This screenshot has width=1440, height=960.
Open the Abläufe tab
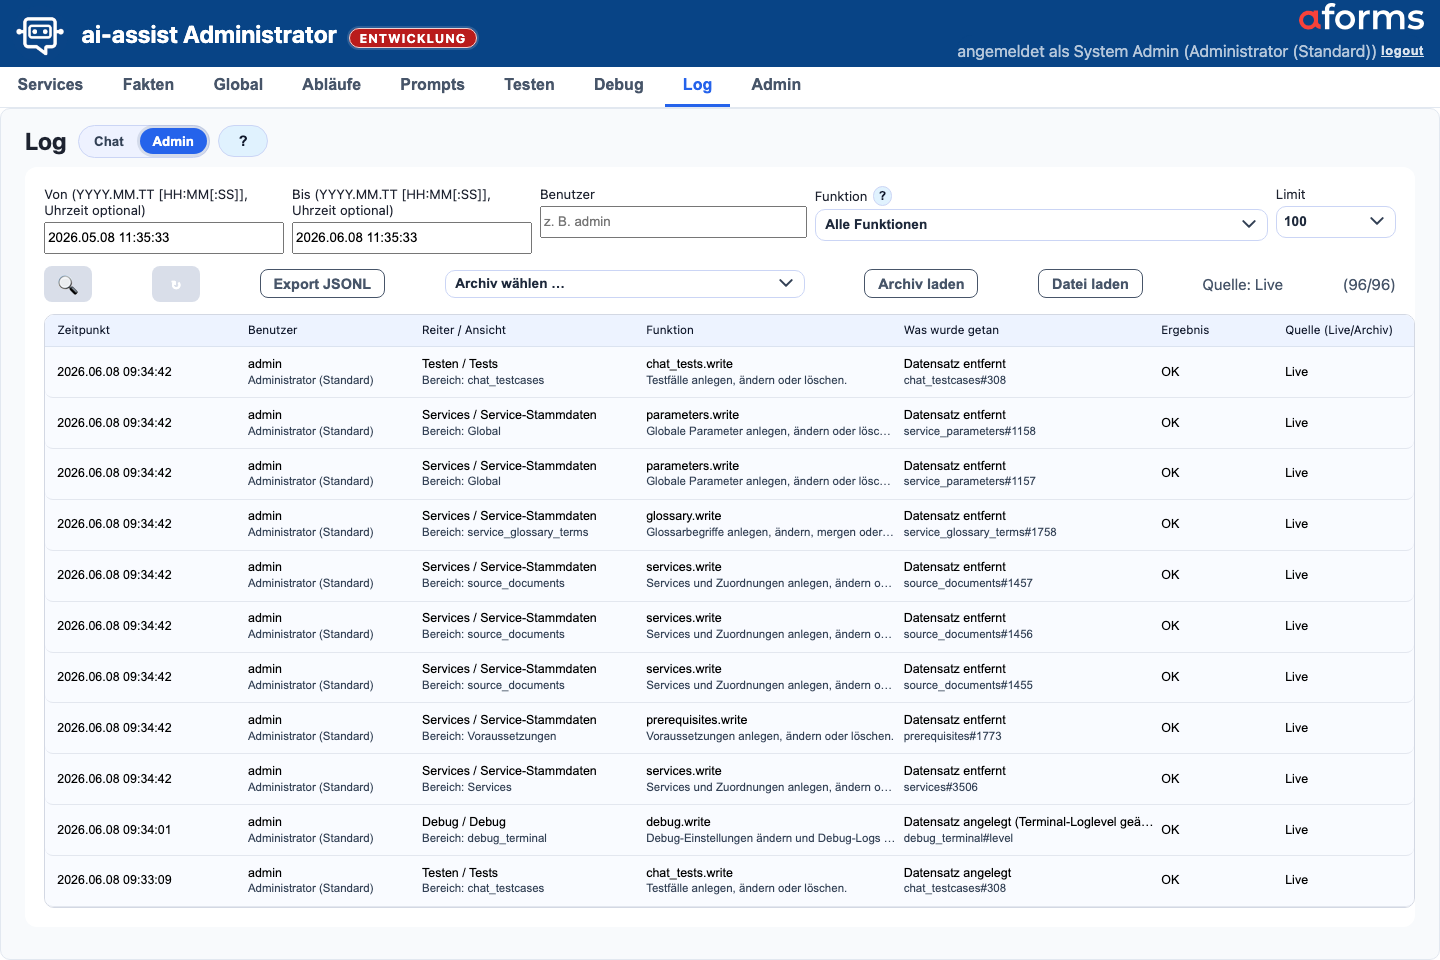point(331,85)
